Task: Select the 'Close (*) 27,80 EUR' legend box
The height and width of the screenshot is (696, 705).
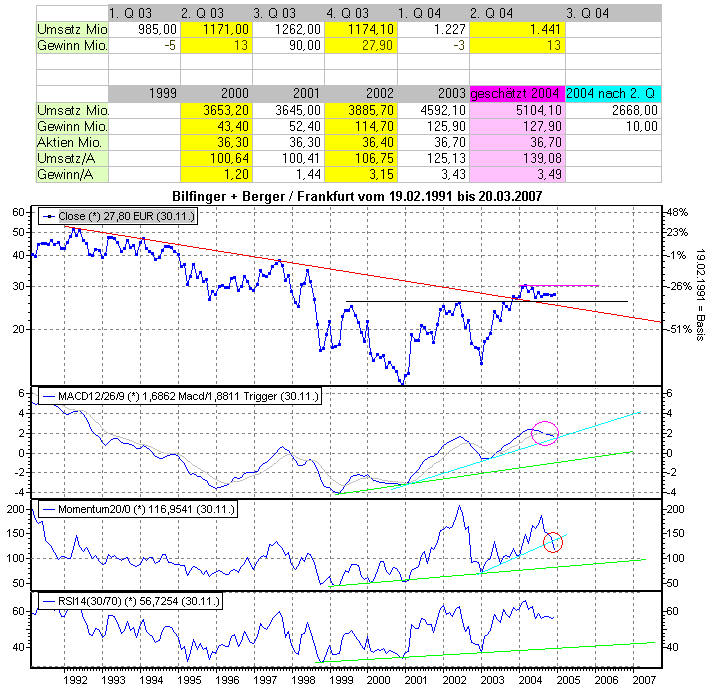Action: tap(118, 216)
